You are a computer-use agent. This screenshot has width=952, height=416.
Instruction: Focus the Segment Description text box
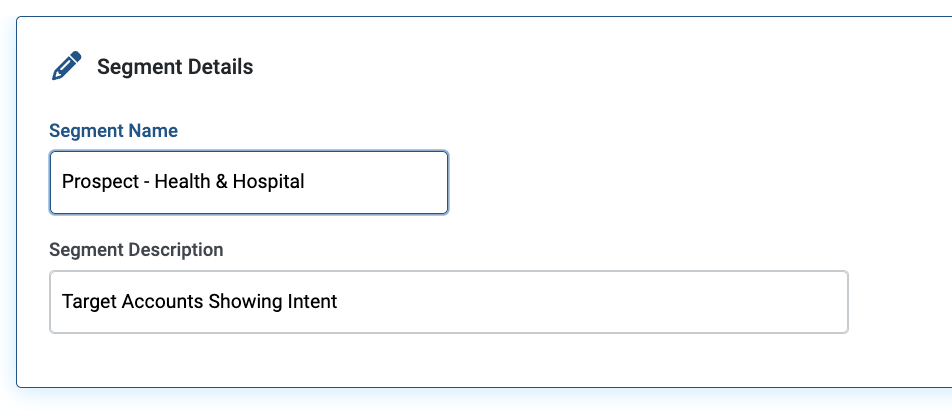(x=449, y=302)
